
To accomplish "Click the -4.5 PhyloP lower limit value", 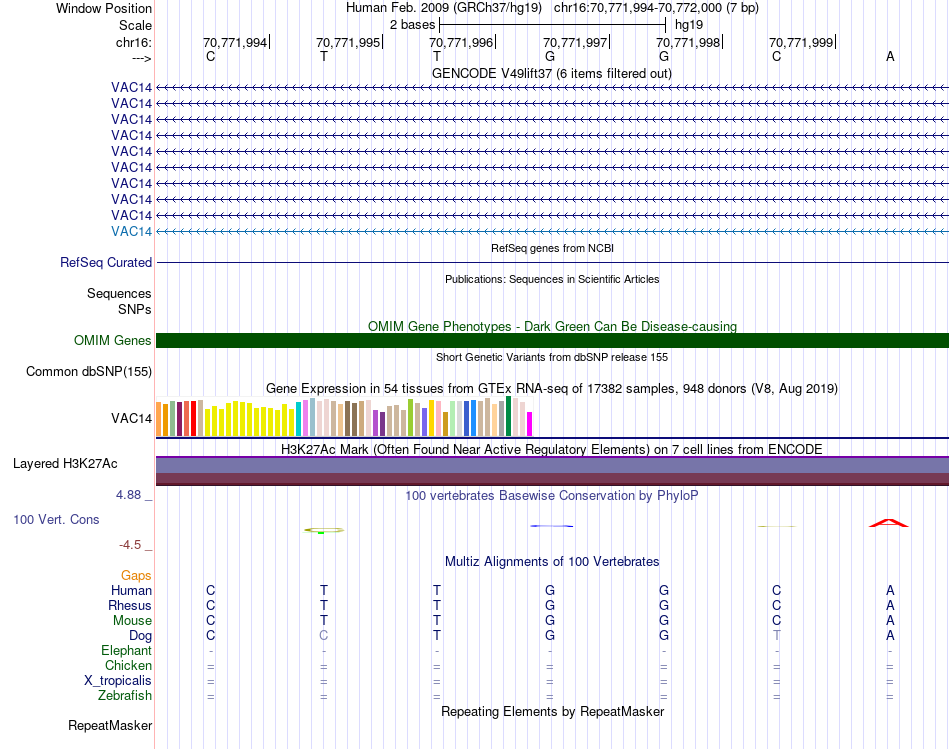I will (x=130, y=545).
